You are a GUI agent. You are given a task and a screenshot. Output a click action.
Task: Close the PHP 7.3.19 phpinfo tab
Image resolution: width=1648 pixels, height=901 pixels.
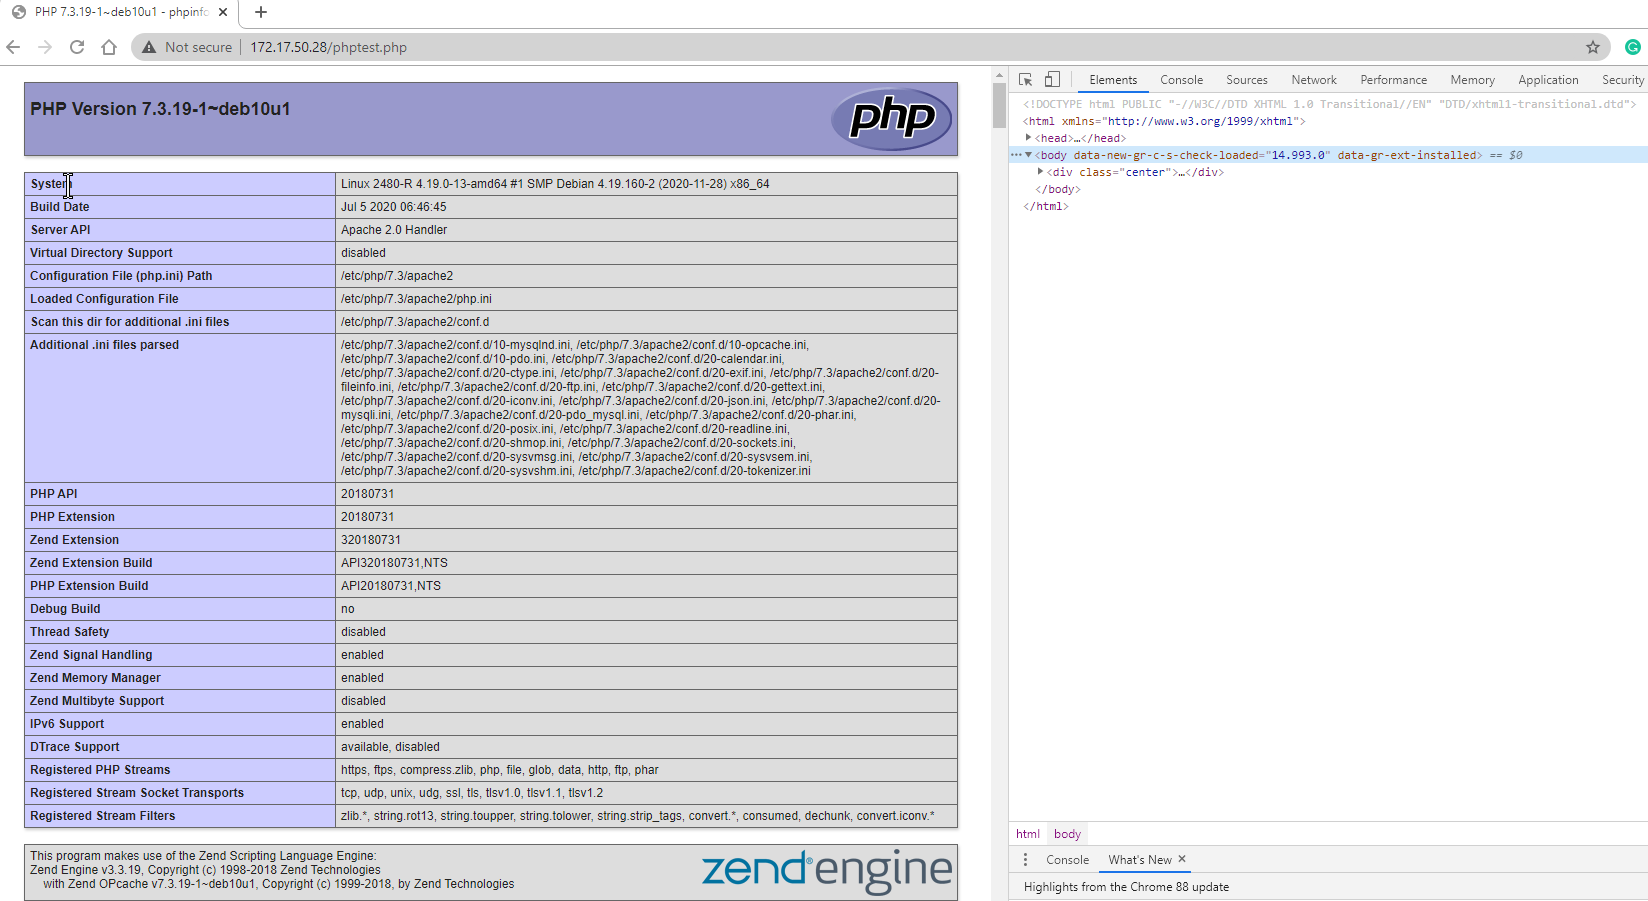(x=222, y=12)
